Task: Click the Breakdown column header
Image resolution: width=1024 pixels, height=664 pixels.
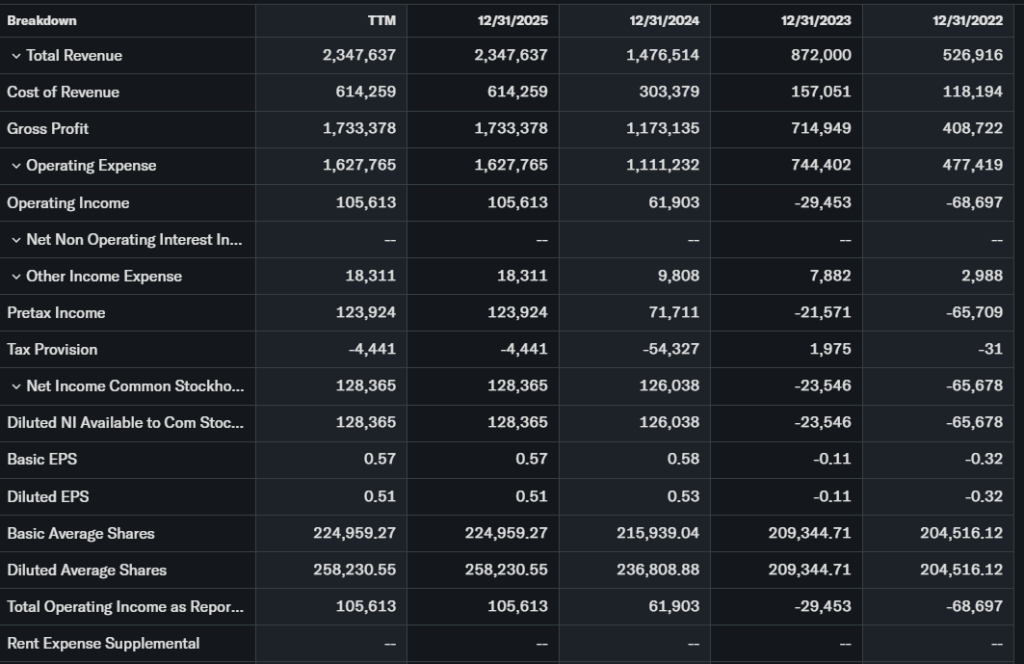Action: click(x=42, y=21)
